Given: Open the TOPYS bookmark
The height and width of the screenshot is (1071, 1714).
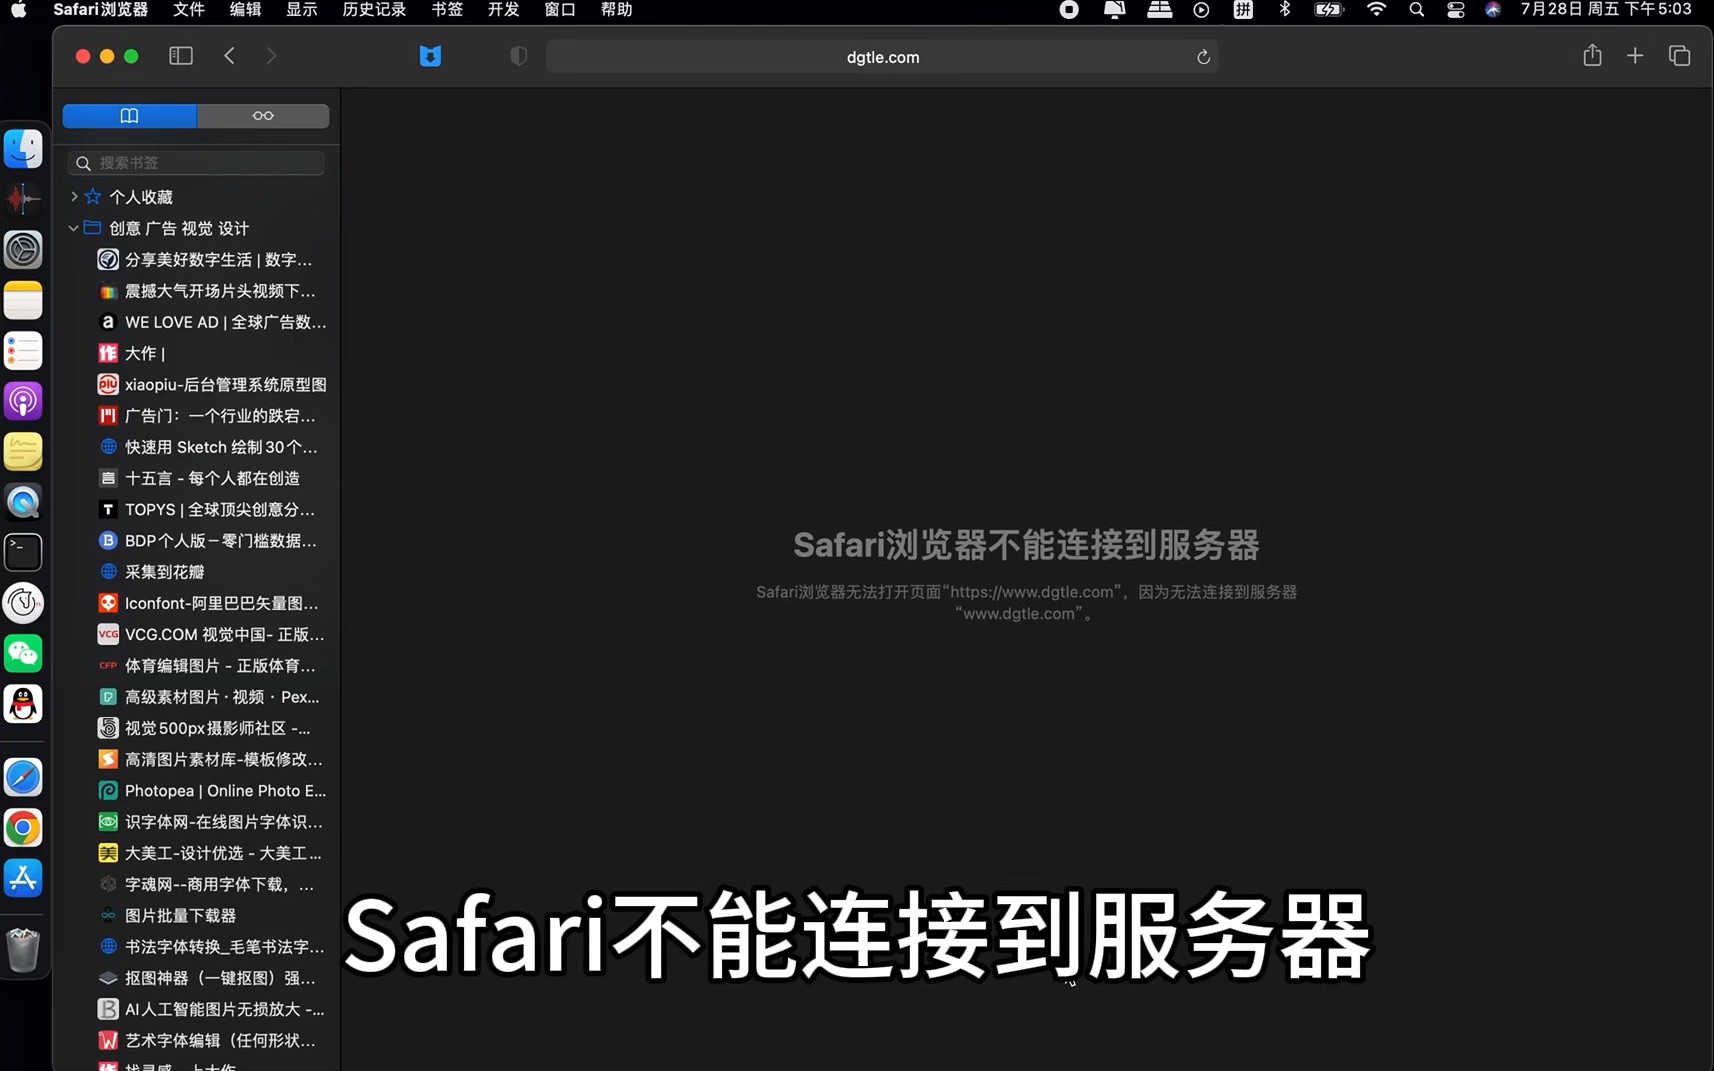Looking at the screenshot, I should coord(208,510).
